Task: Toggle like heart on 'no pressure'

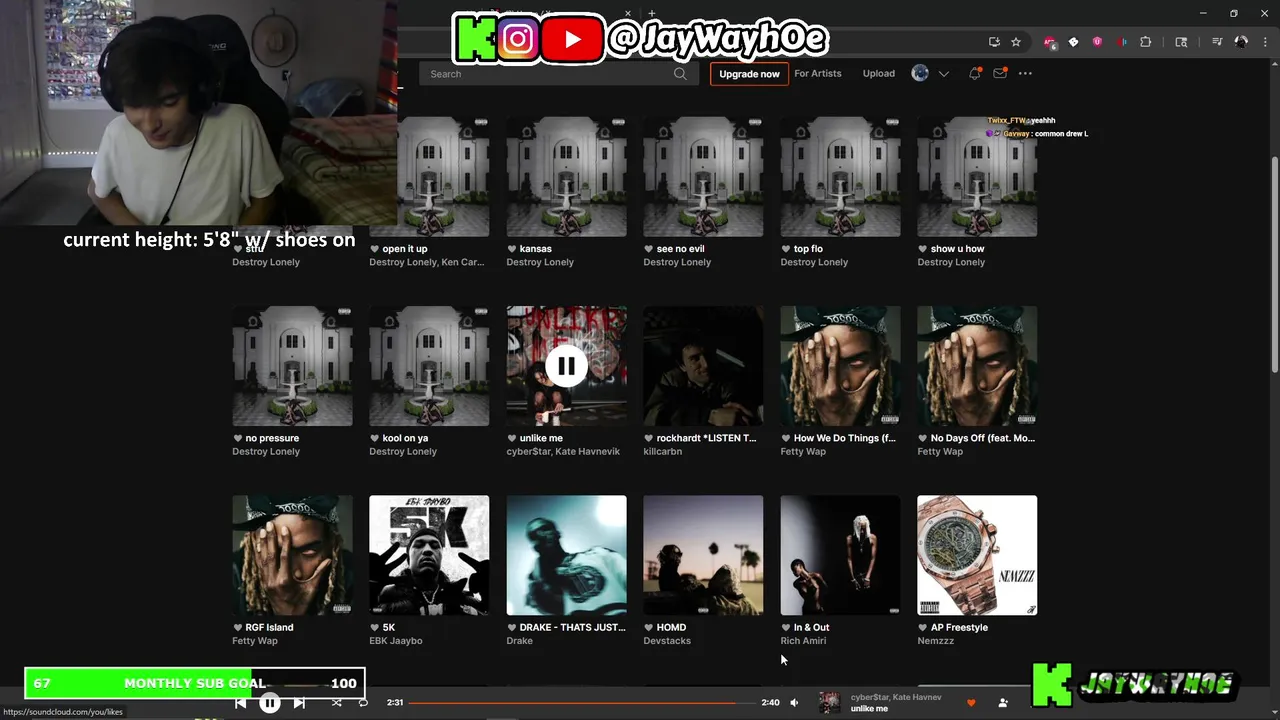Action: click(x=238, y=438)
